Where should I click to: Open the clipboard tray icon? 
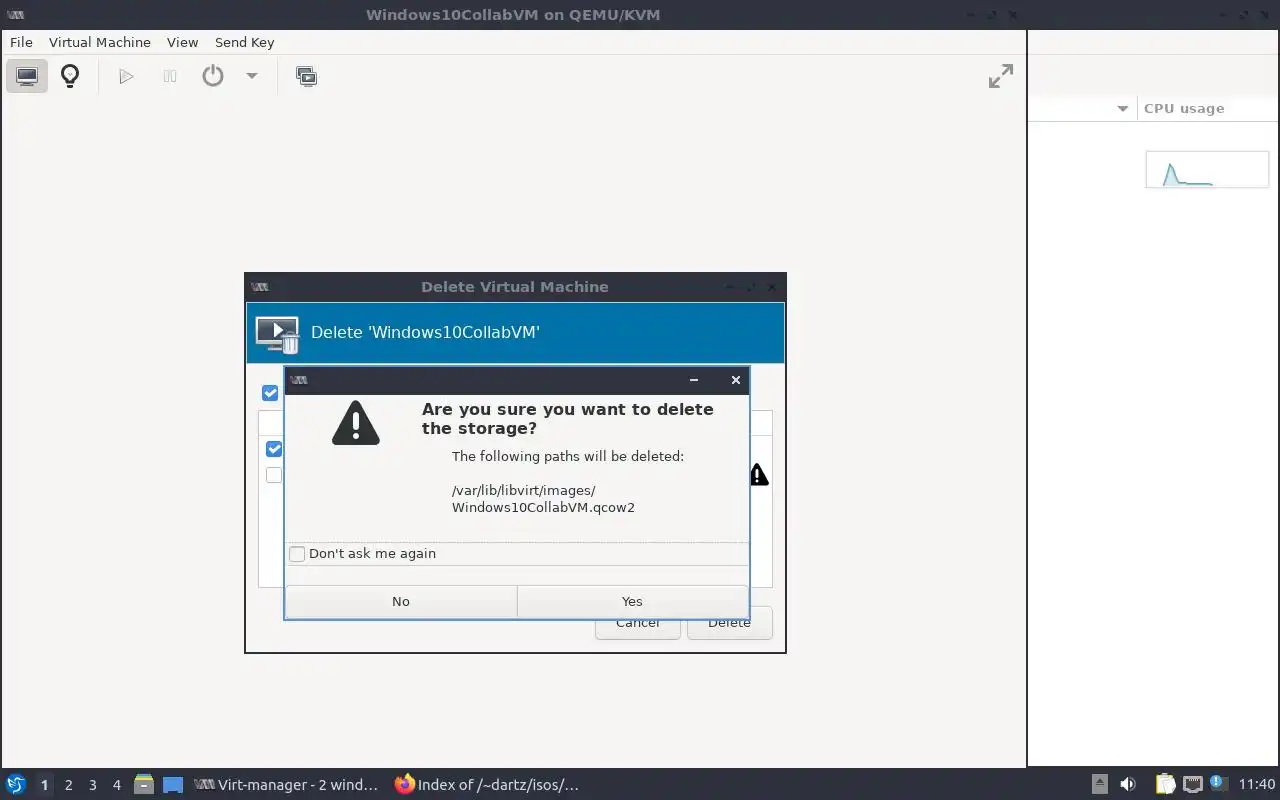point(1165,784)
